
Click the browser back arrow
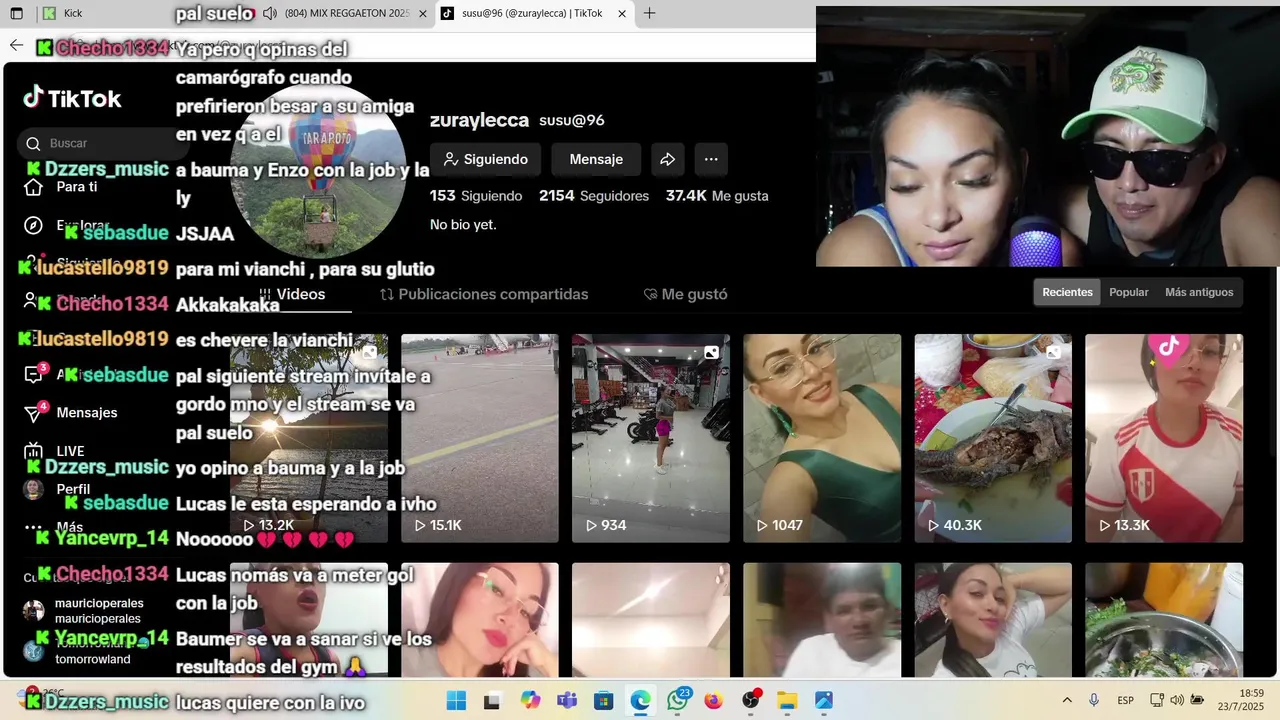[x=16, y=45]
